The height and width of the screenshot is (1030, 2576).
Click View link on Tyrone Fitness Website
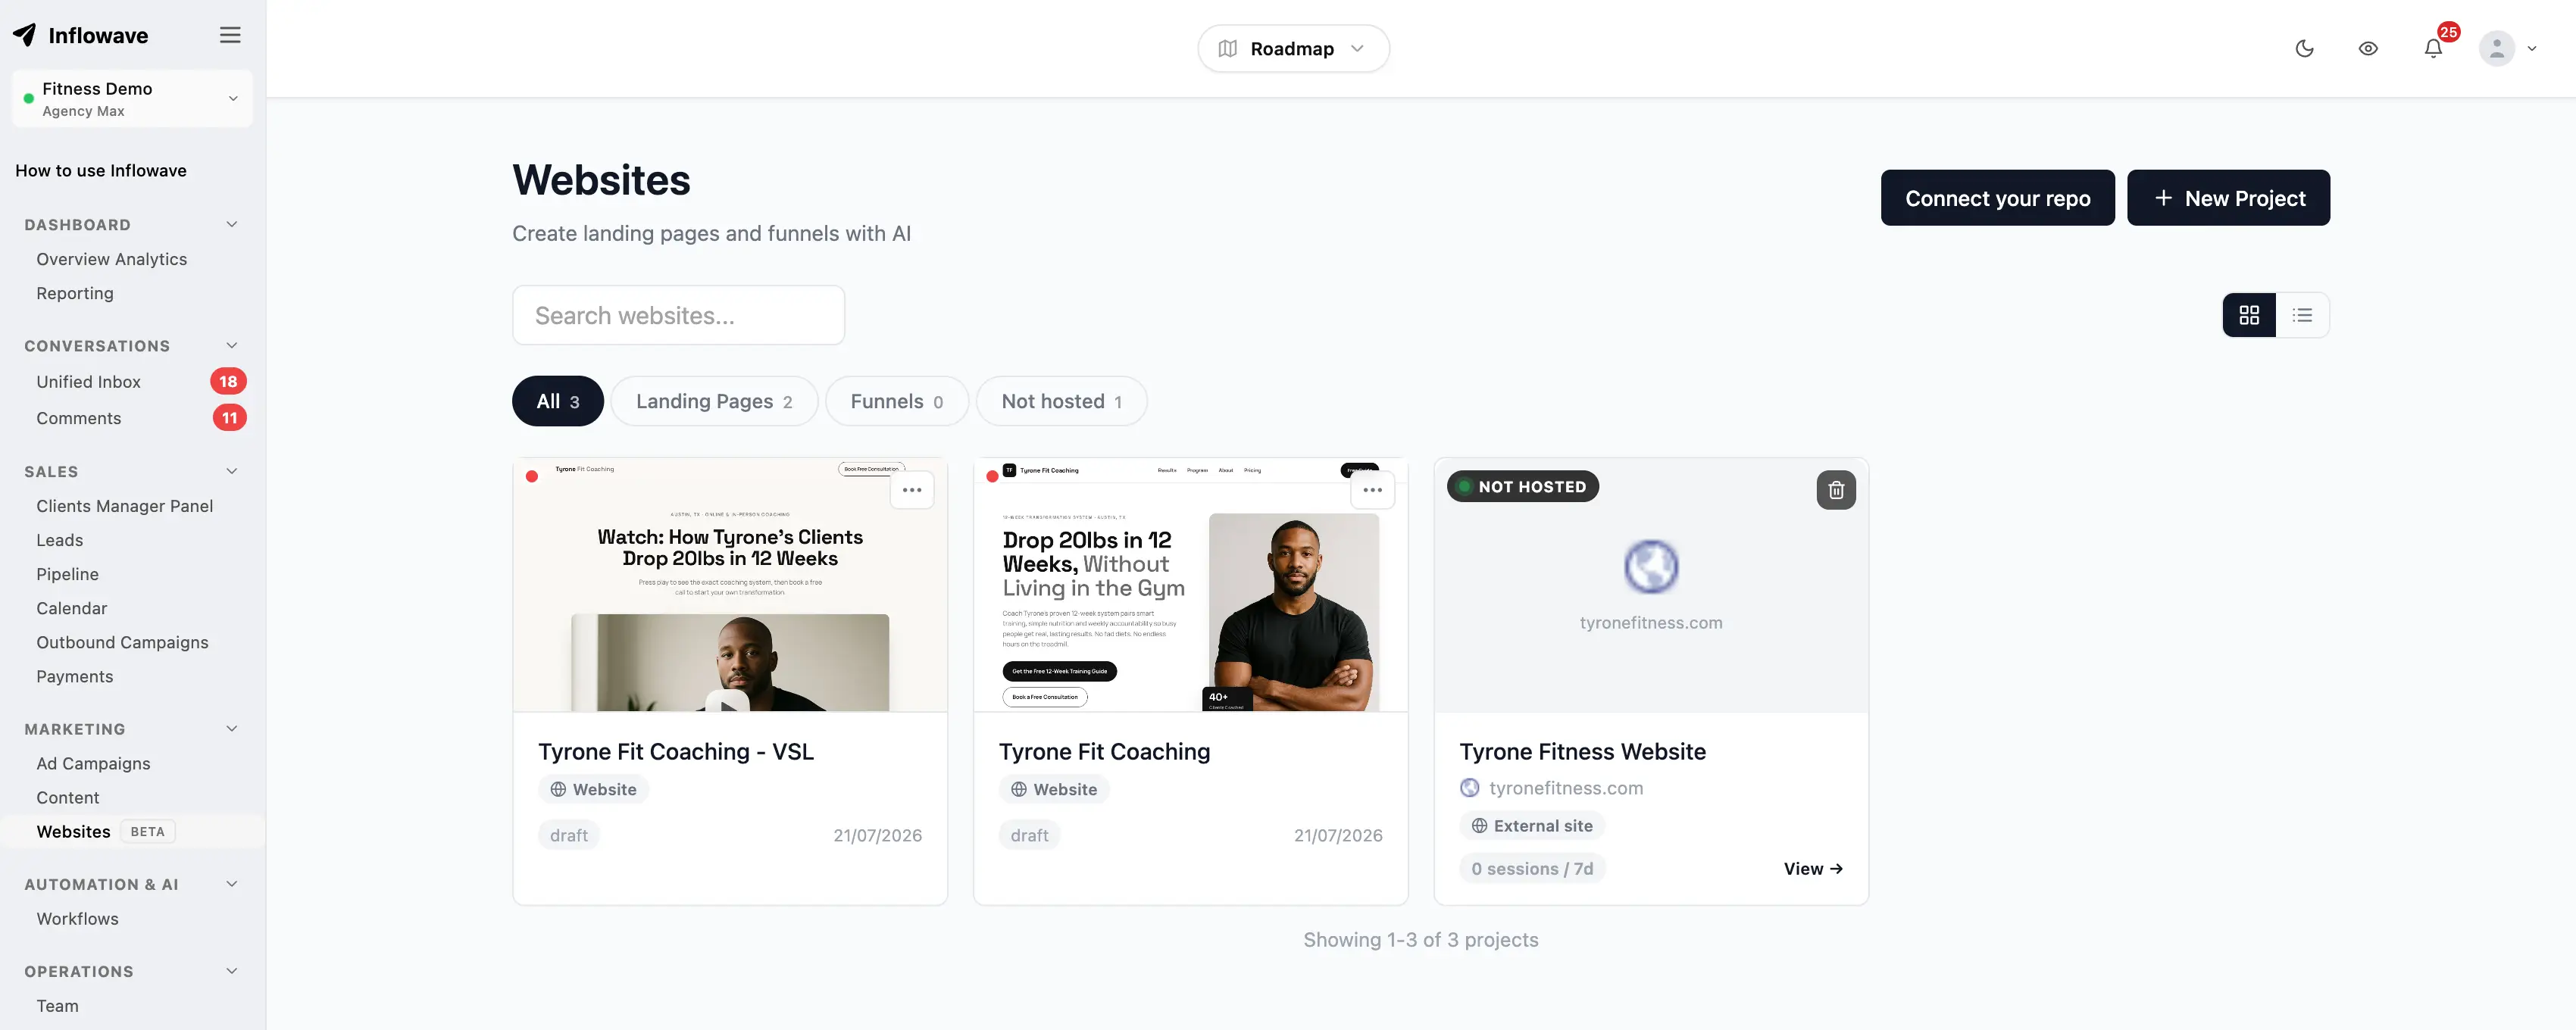1812,868
